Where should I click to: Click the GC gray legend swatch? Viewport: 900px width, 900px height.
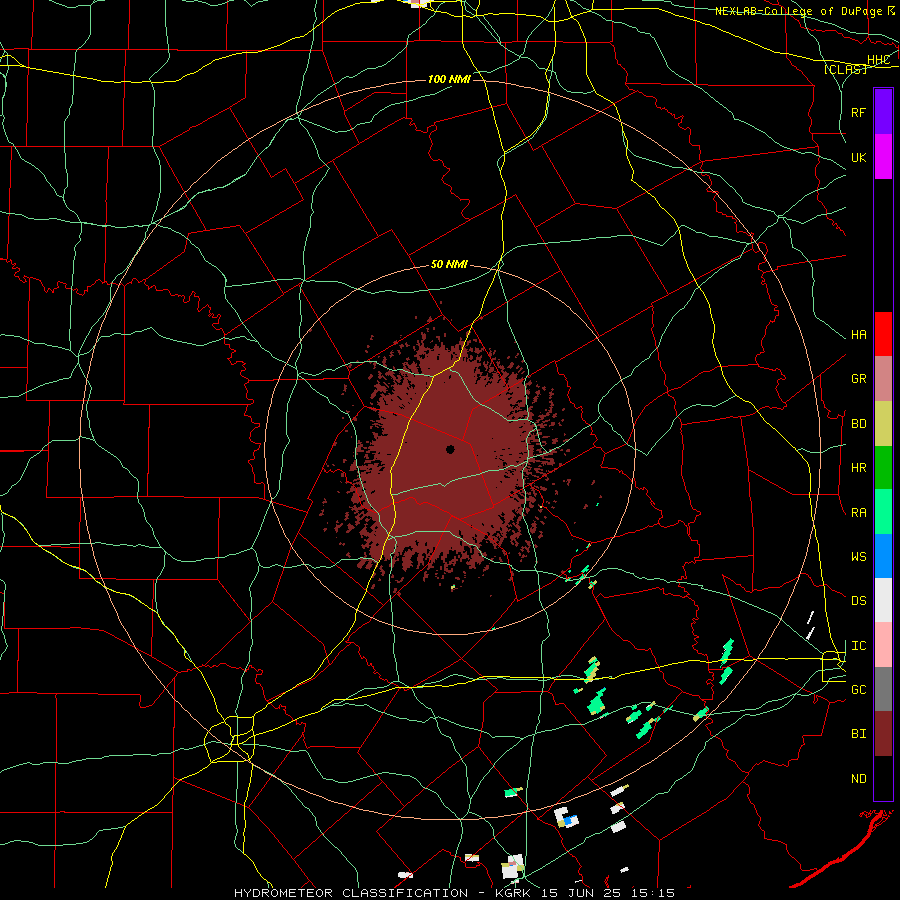[883, 689]
